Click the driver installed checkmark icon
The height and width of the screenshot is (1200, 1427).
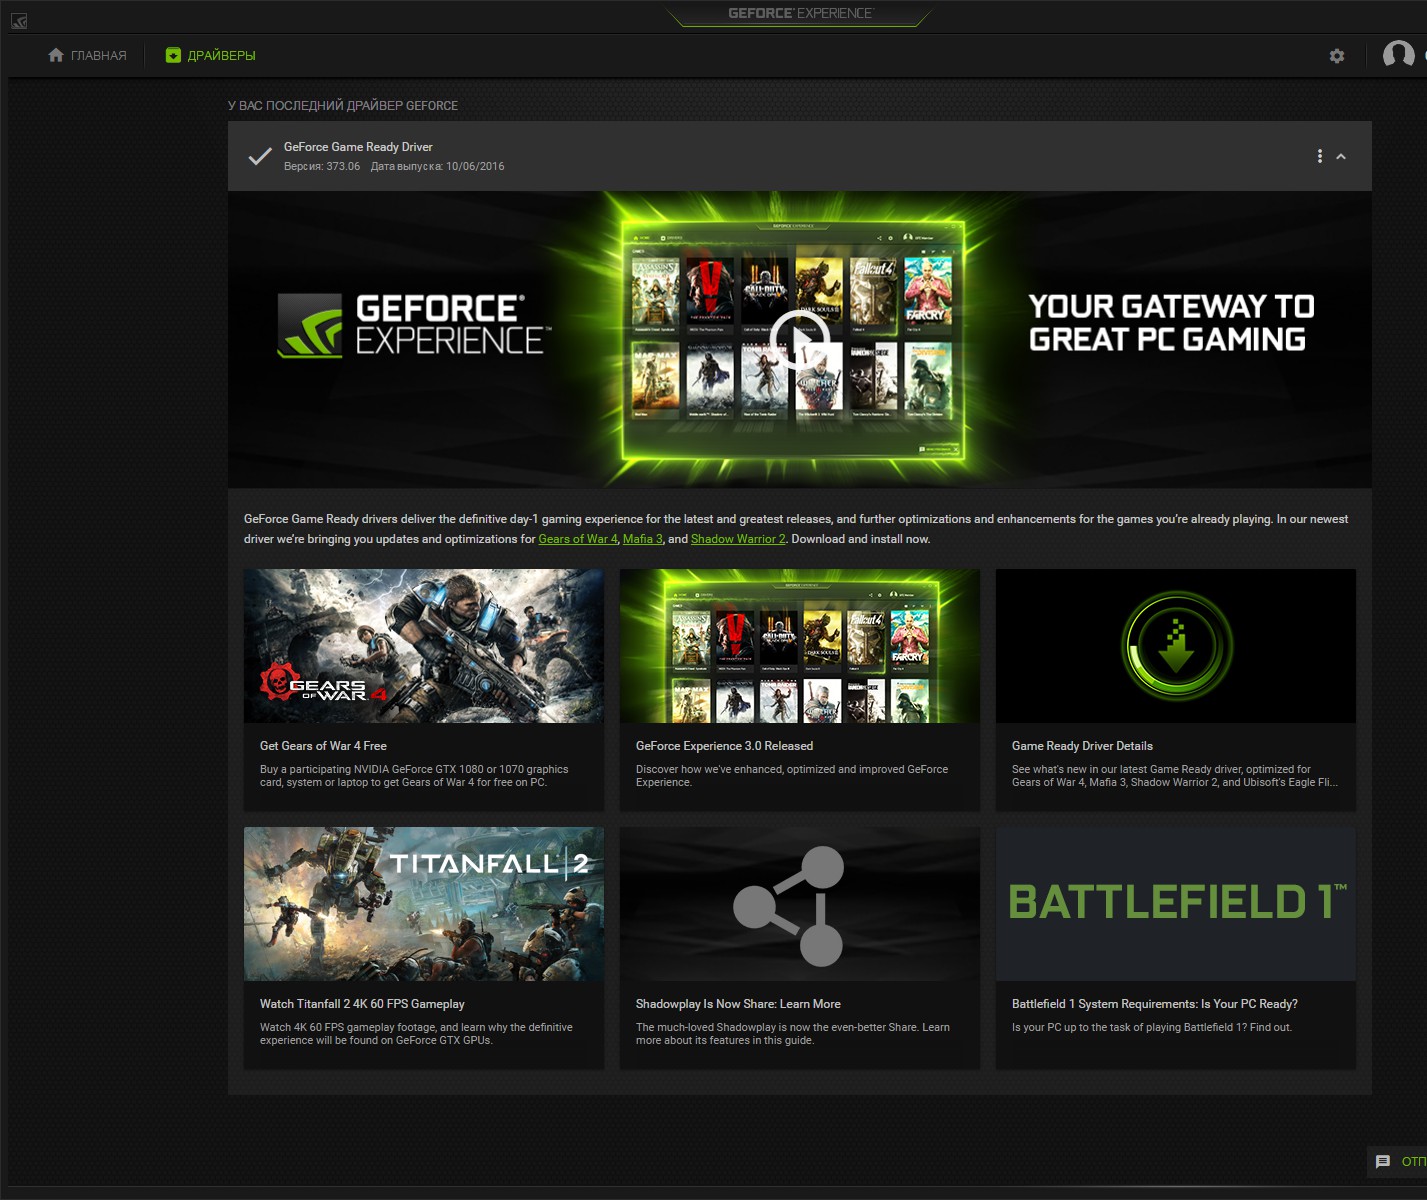click(x=260, y=156)
